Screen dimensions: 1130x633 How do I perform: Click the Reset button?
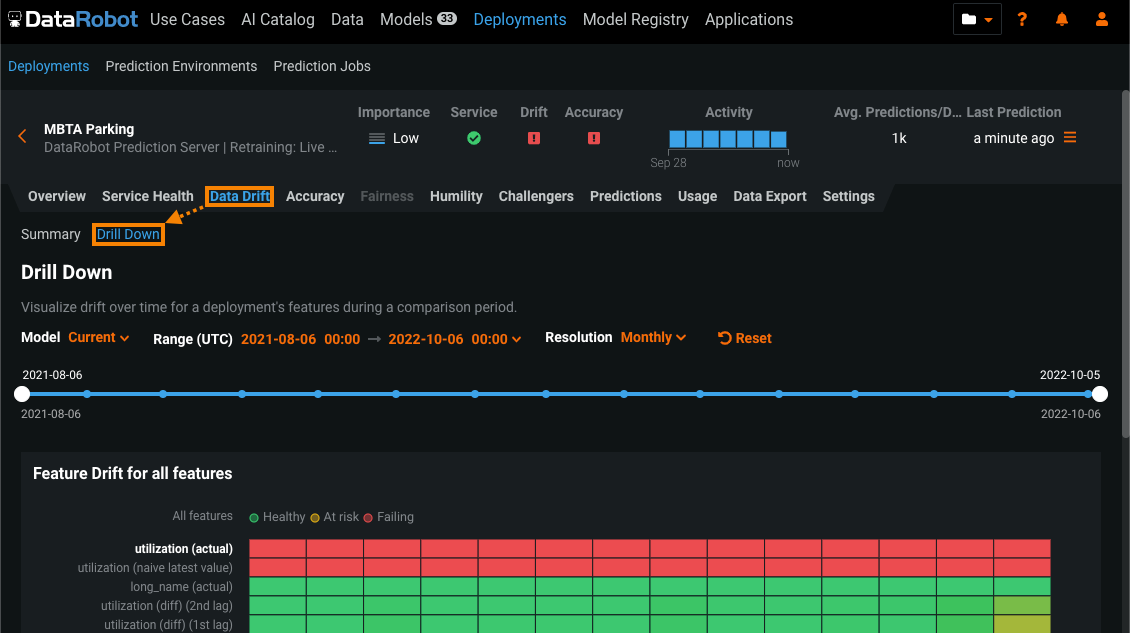click(x=745, y=338)
